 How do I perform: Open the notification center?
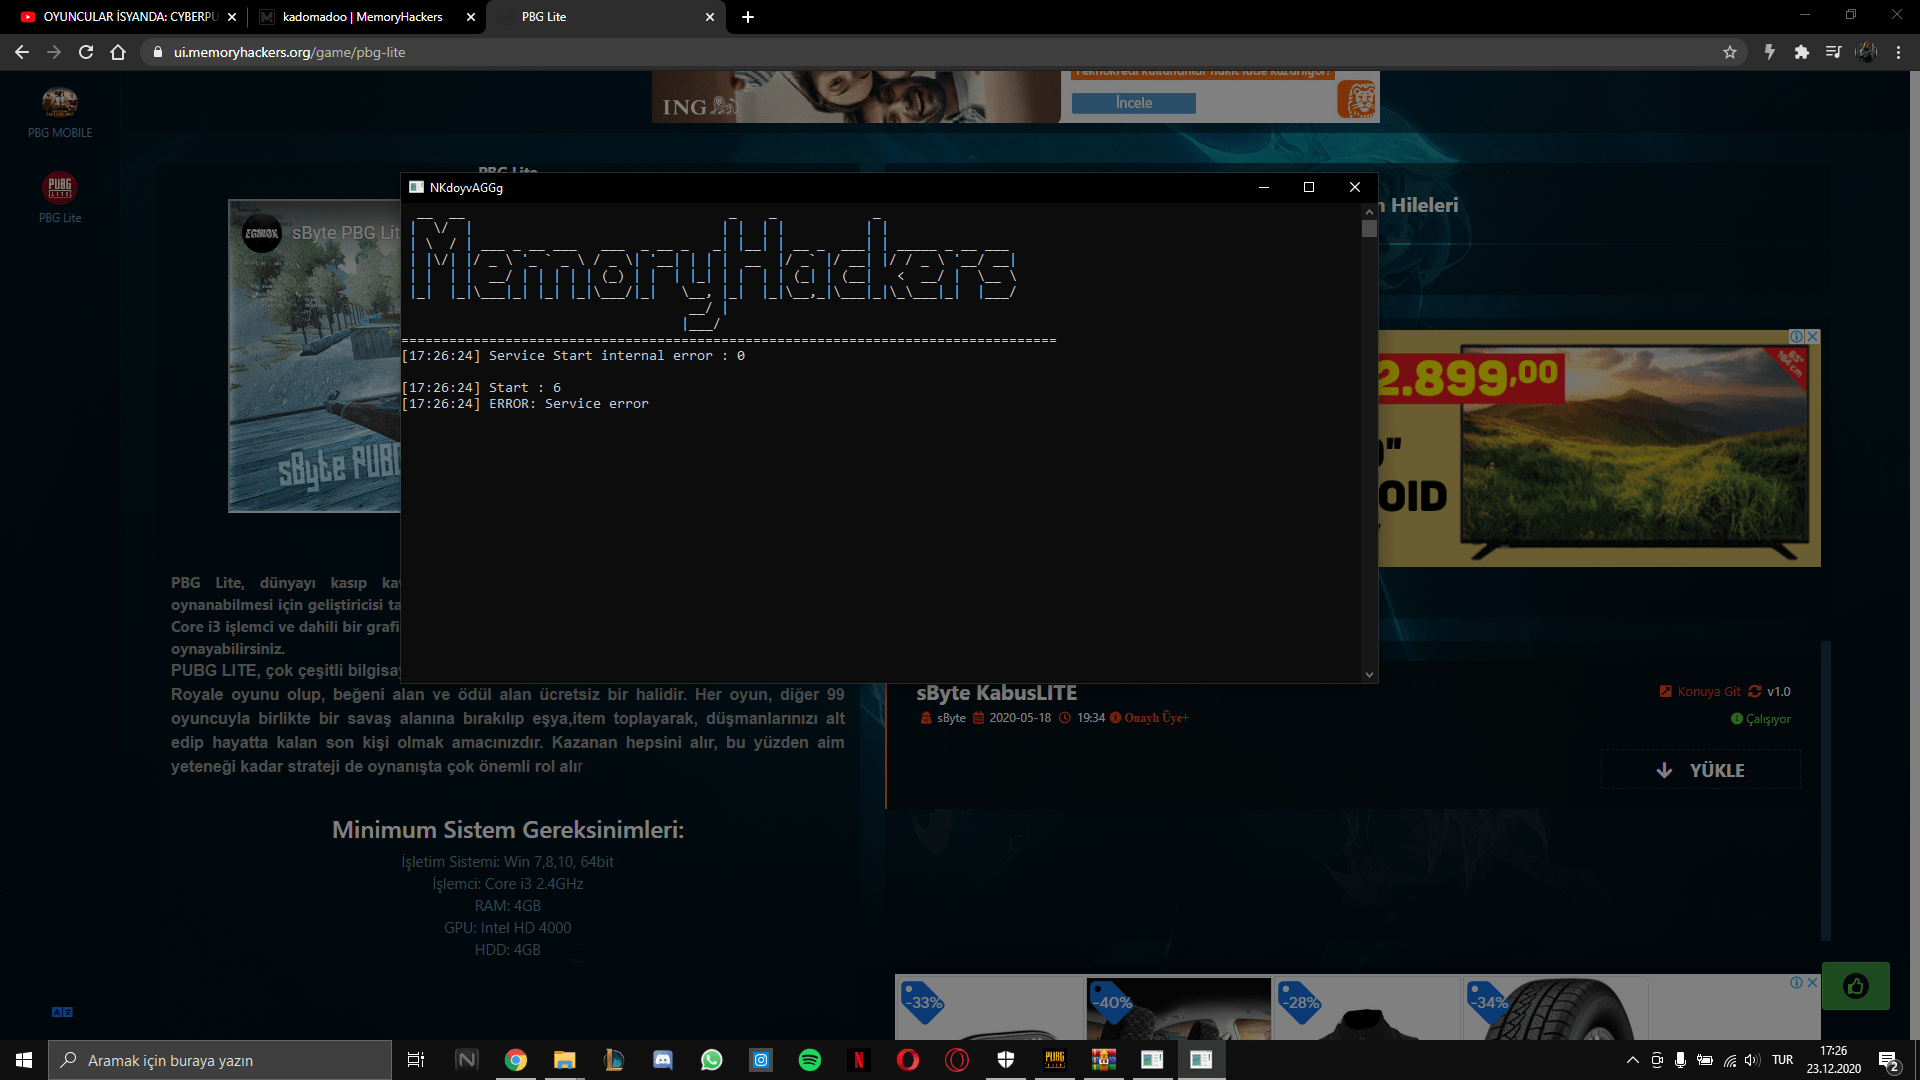point(1888,1061)
